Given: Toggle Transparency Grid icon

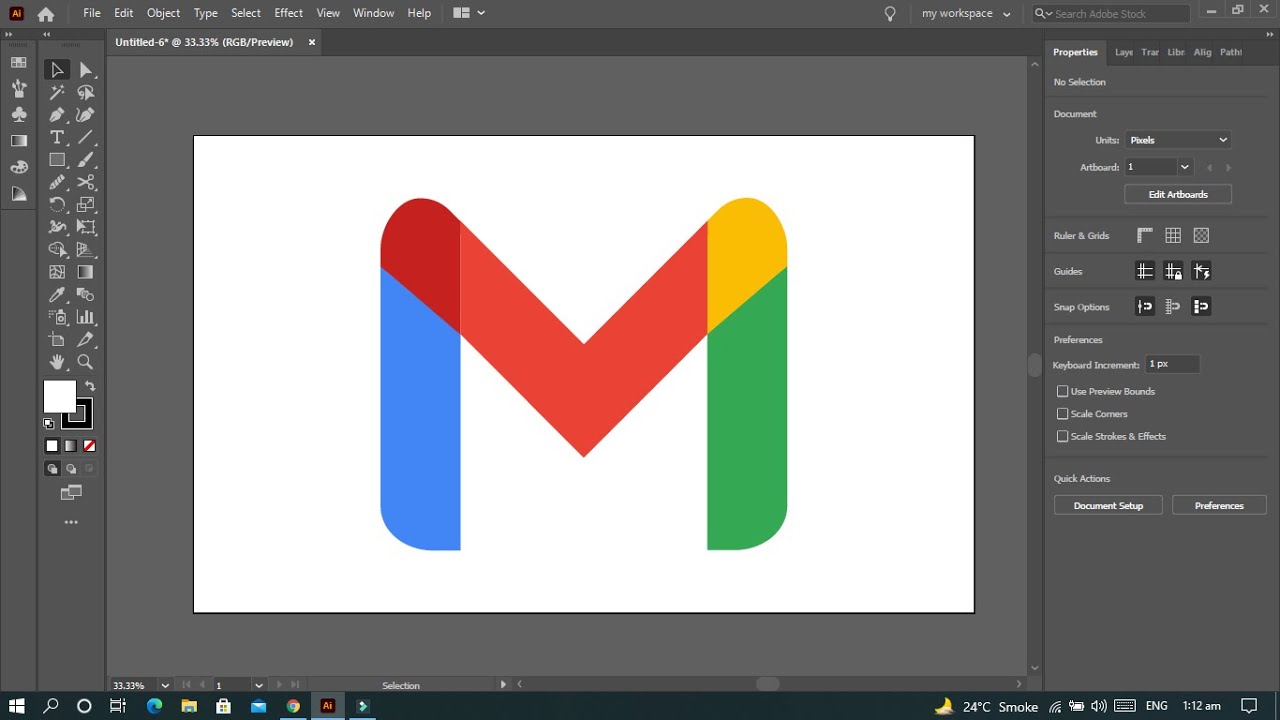Looking at the screenshot, I should coord(1201,235).
